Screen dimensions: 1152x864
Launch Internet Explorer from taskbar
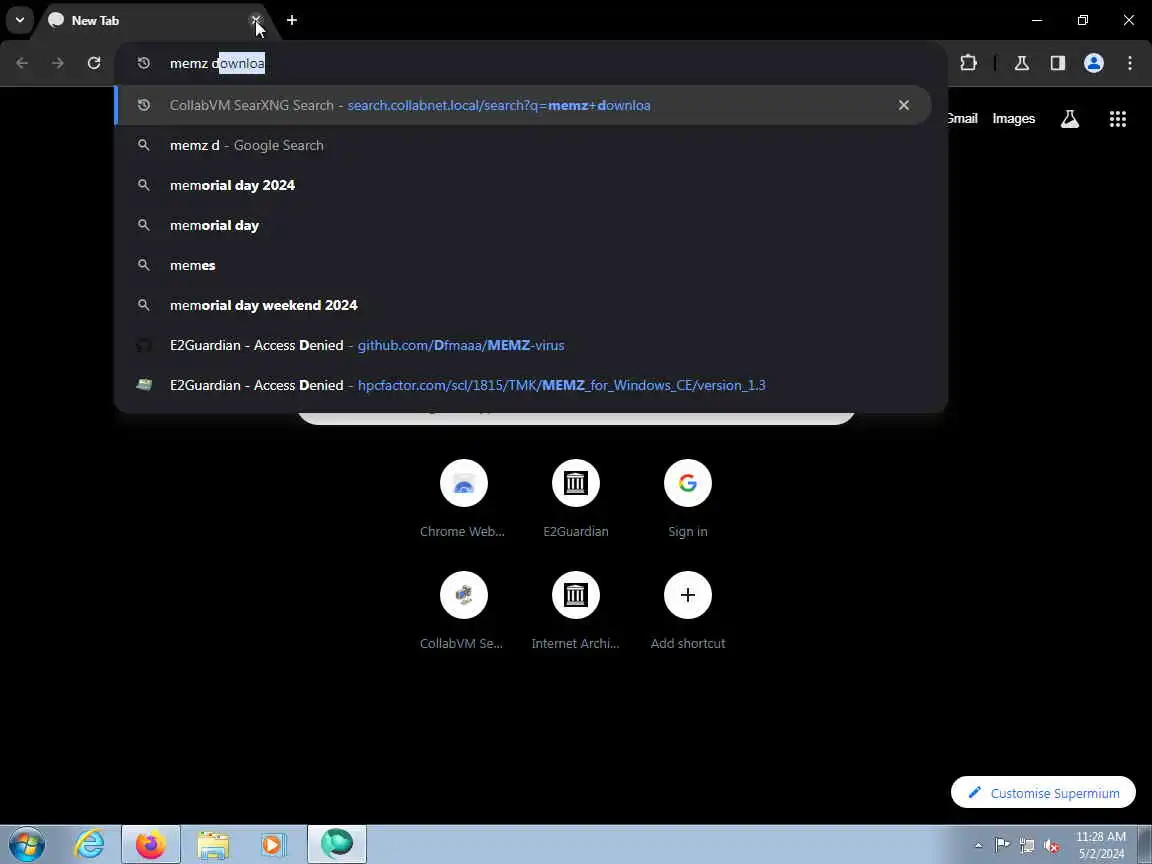tap(89, 844)
